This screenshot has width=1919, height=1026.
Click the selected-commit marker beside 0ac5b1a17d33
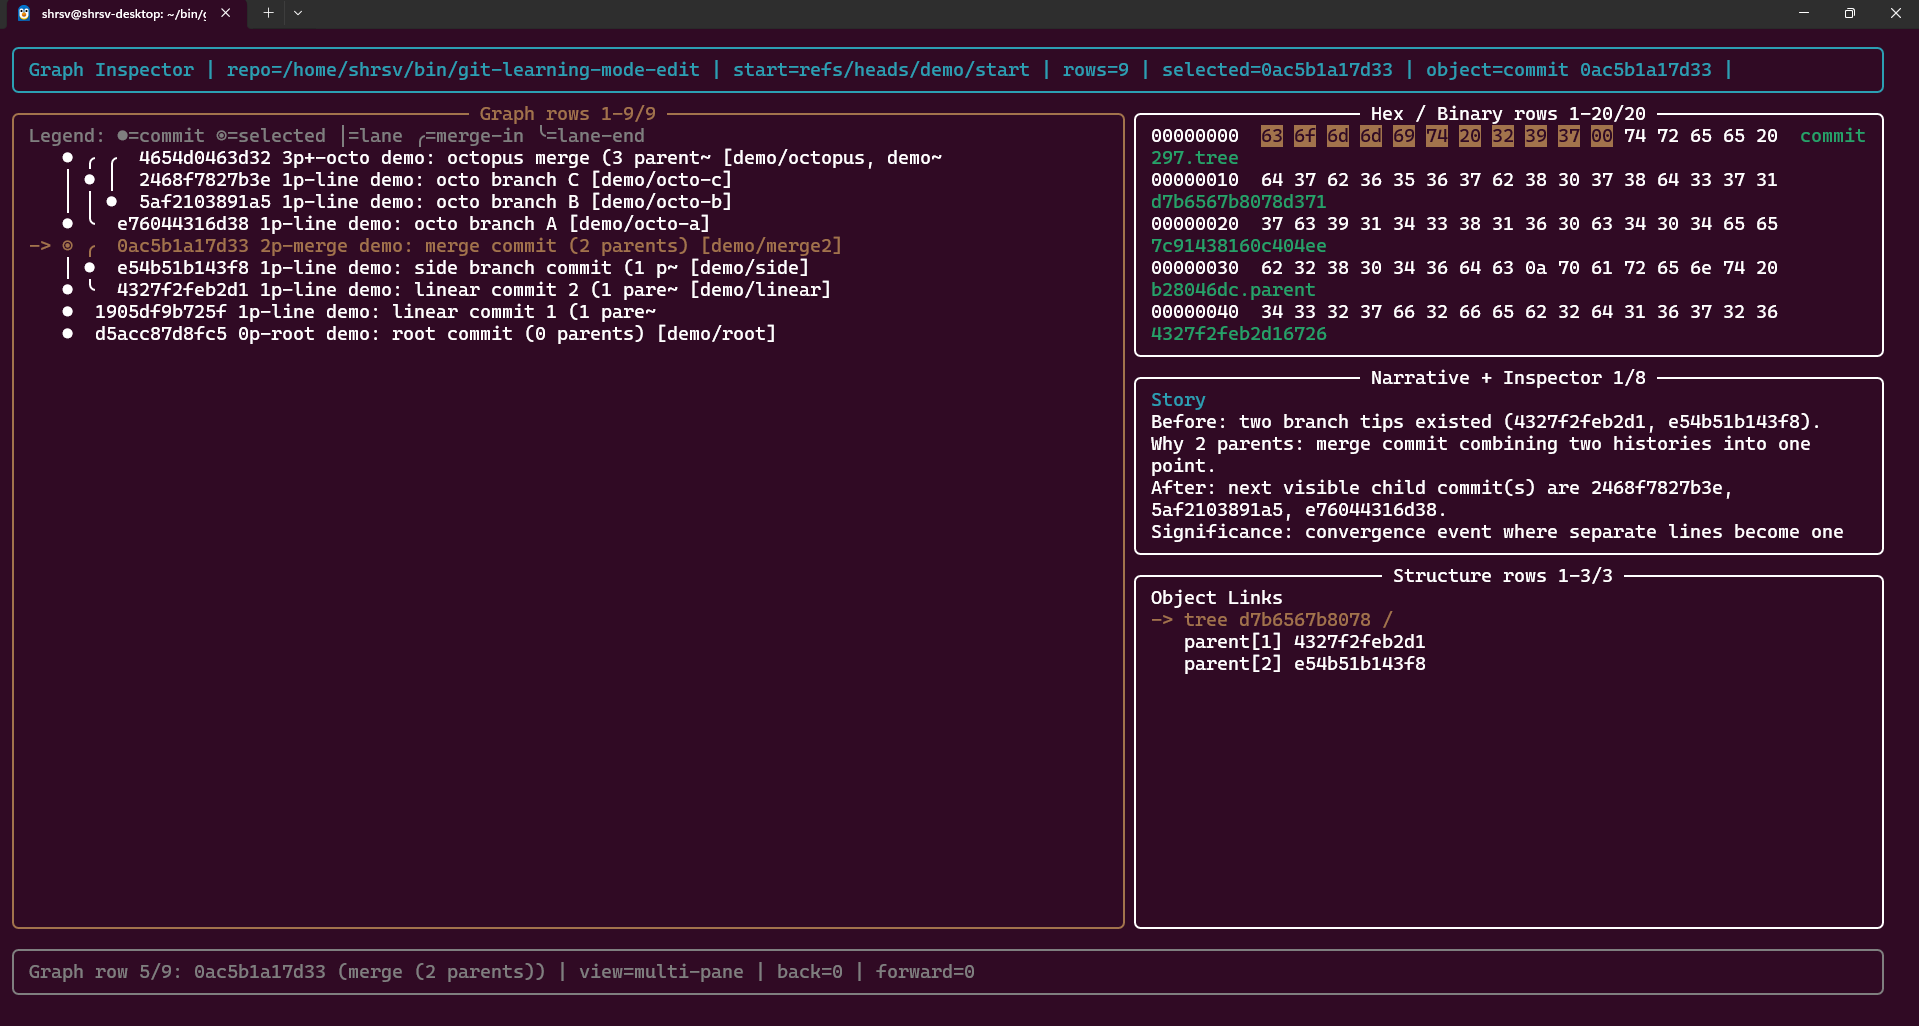[67, 246]
